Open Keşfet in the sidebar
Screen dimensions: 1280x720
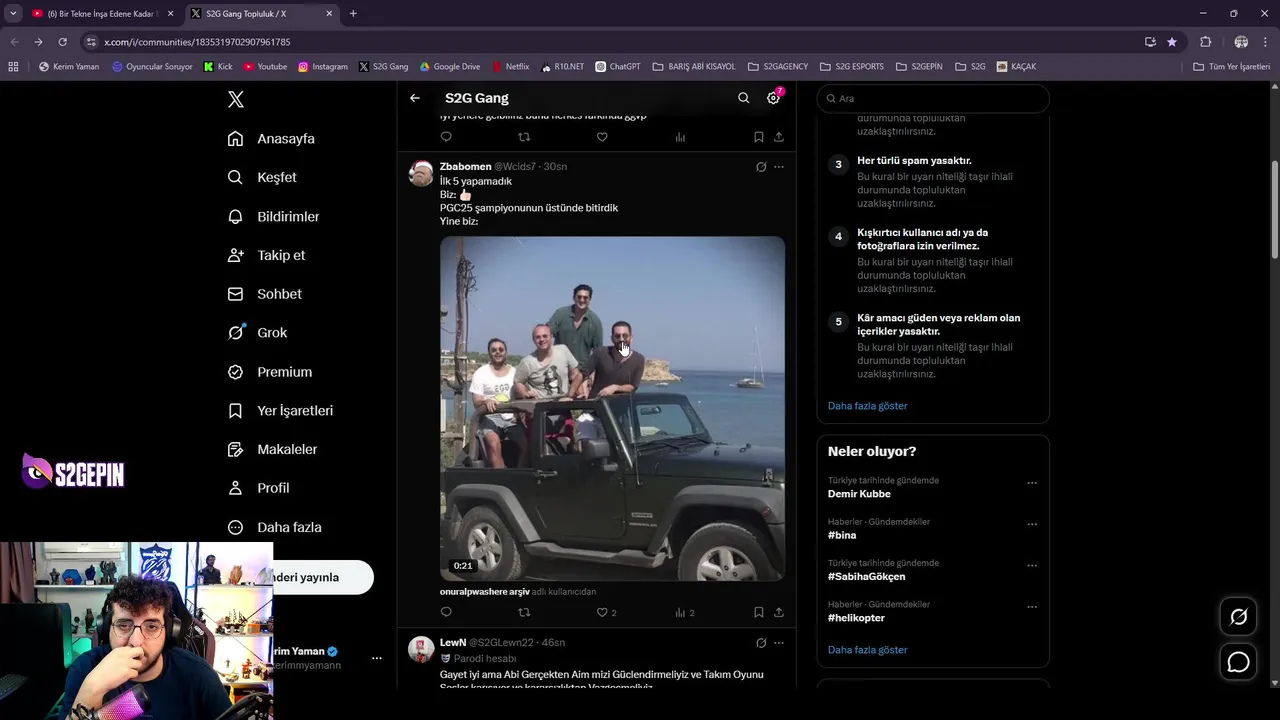click(x=262, y=177)
